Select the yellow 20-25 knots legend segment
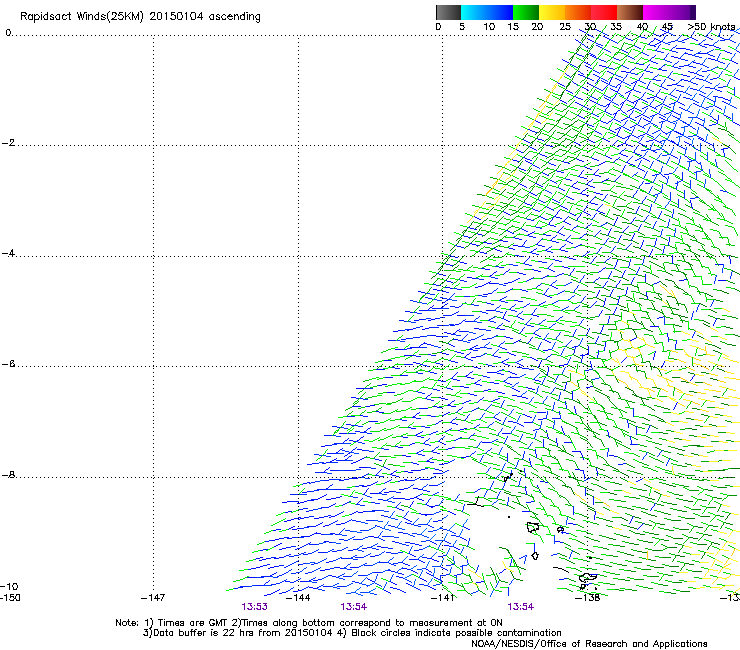This screenshot has height=650, width=740. (x=552, y=12)
